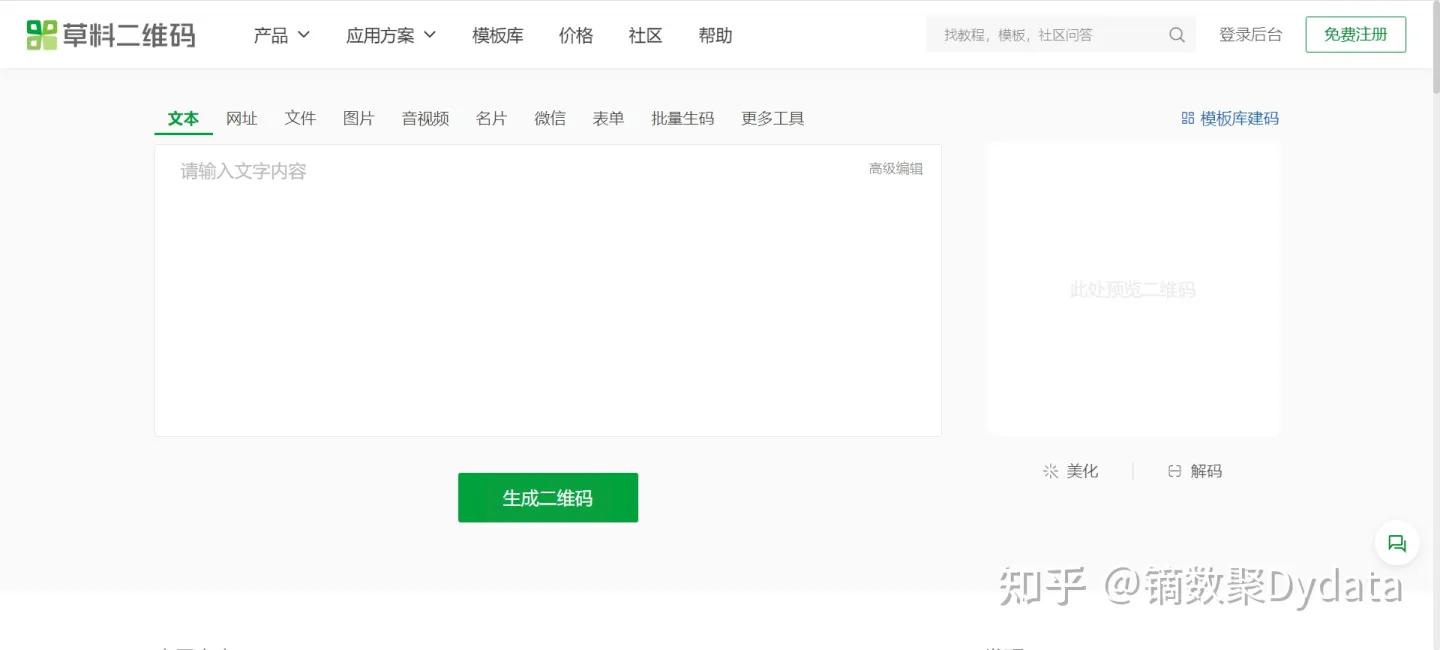The height and width of the screenshot is (650, 1440).
Task: Select the 批量生码 tab icon
Action: (x=682, y=117)
